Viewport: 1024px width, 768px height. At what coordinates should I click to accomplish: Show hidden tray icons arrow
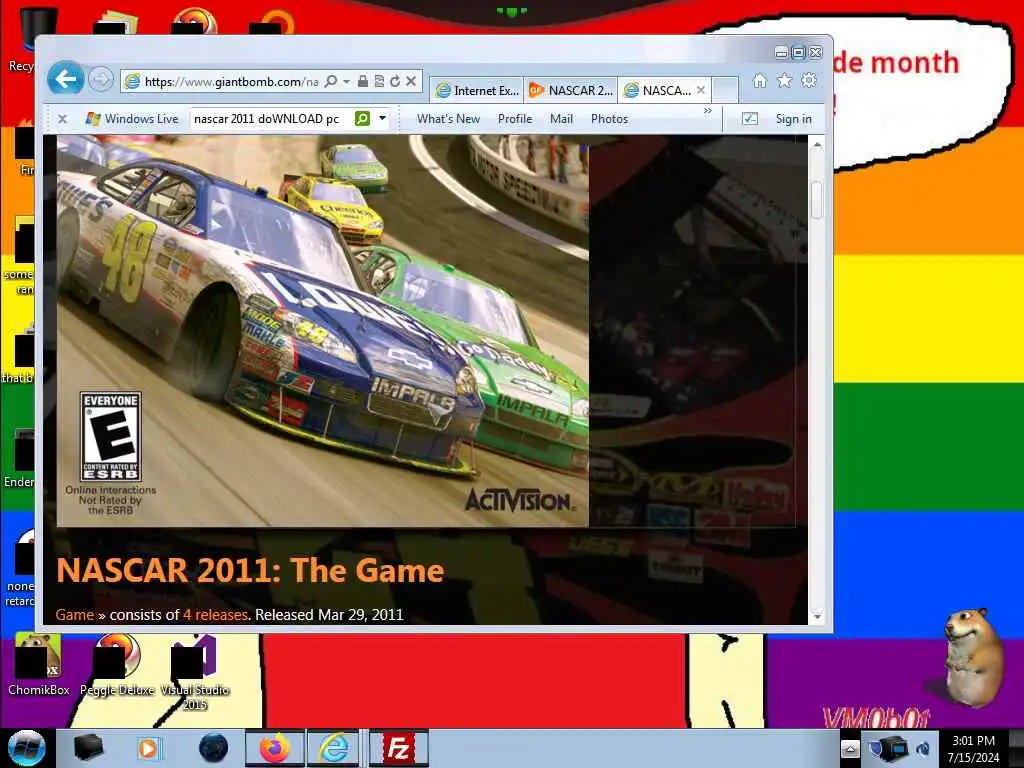tap(850, 749)
